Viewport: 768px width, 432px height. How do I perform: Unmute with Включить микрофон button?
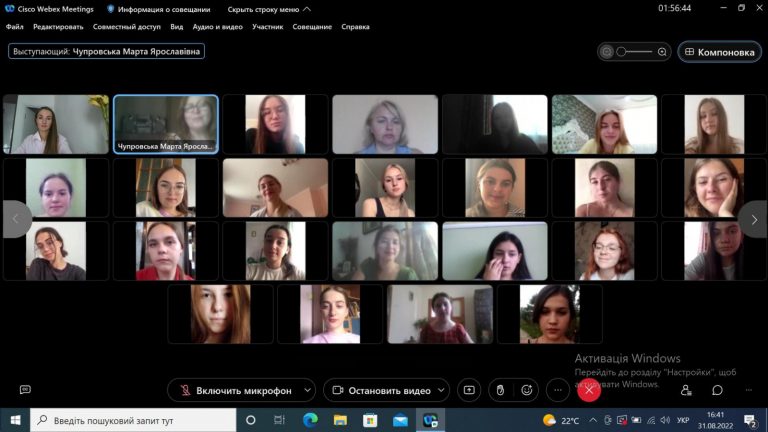[x=235, y=390]
